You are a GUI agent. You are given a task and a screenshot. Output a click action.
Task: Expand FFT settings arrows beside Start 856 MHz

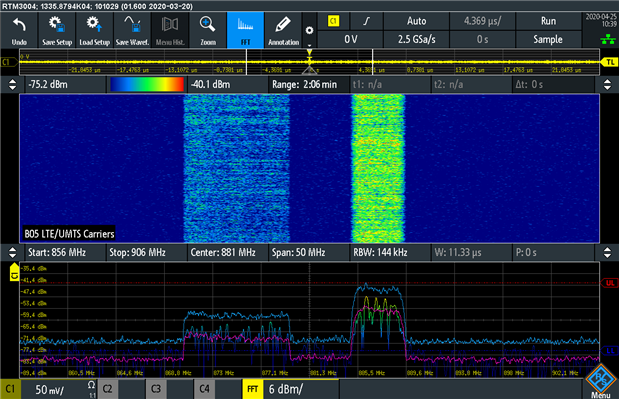tap(12, 253)
